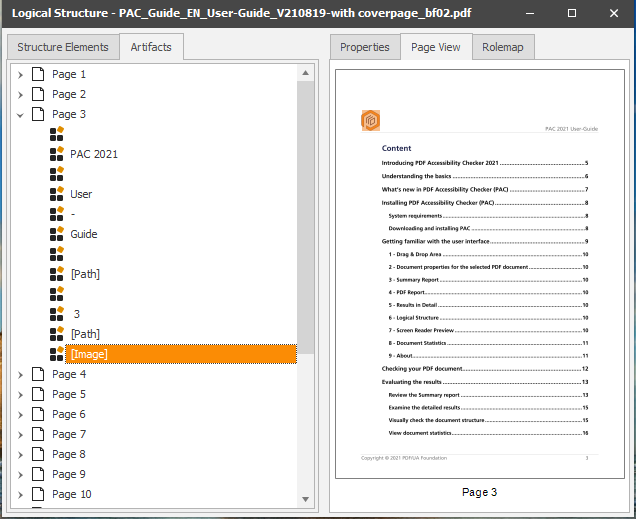Open the Rolemap tab

coord(503,47)
